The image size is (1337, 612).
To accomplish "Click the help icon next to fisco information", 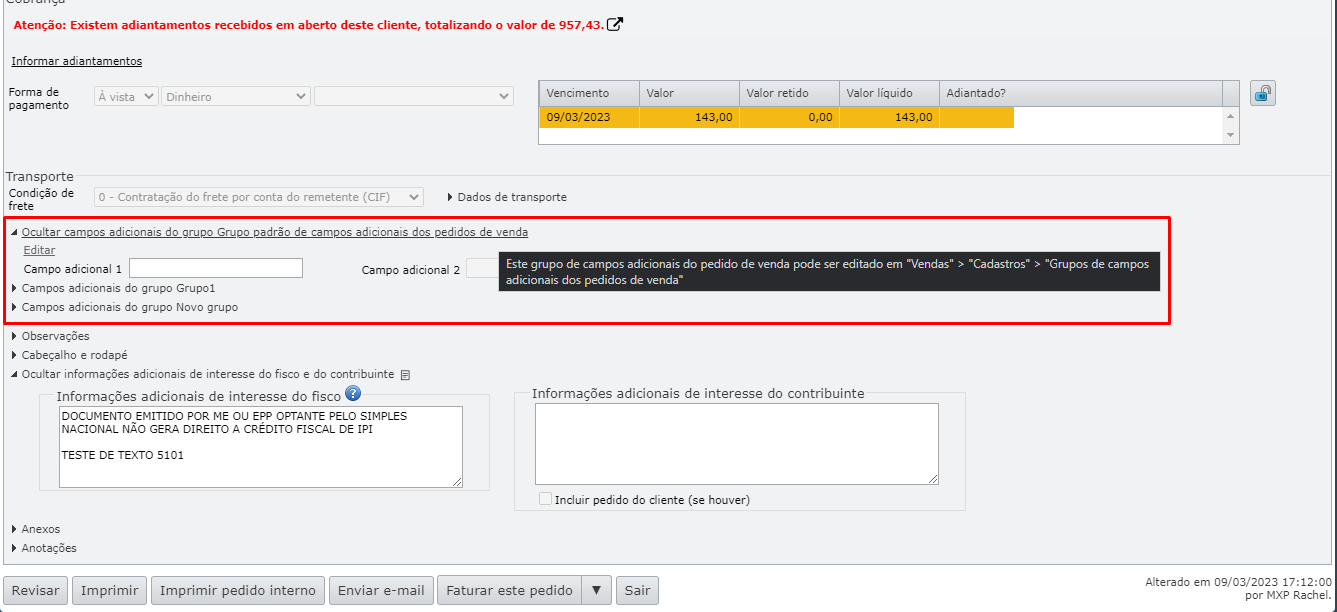I will pos(352,394).
